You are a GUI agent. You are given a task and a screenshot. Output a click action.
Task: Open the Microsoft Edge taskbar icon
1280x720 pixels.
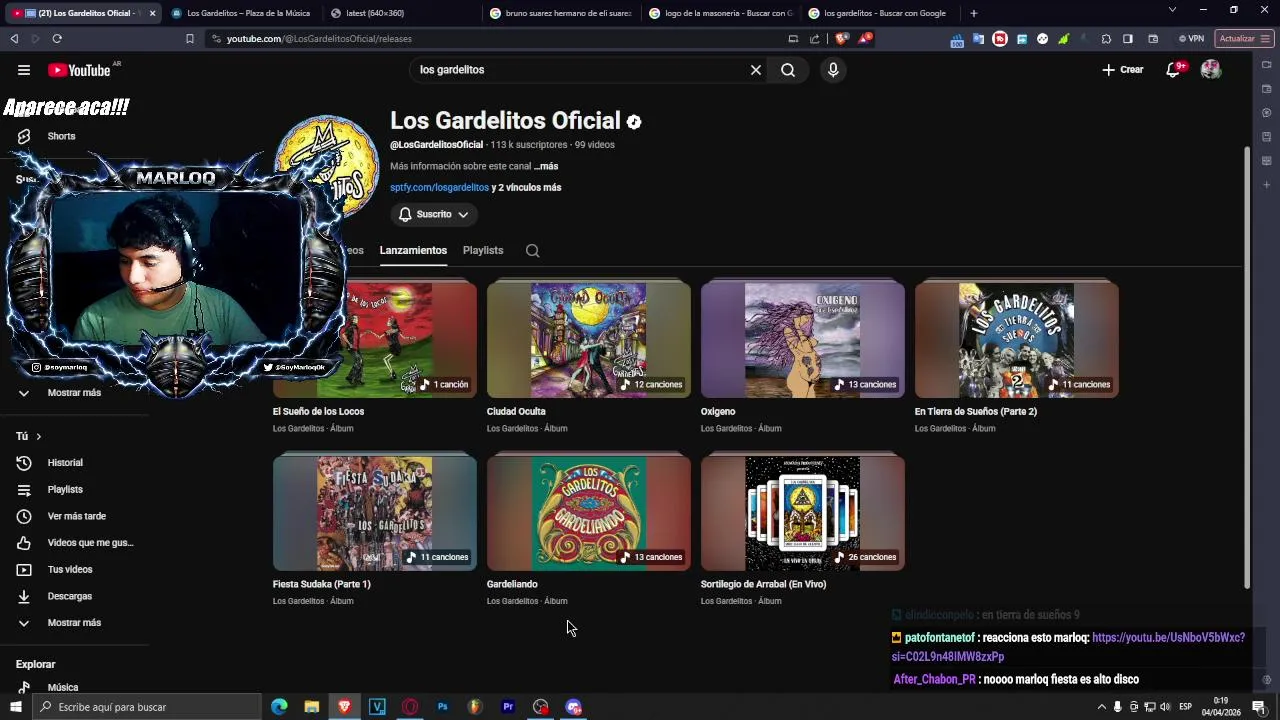279,707
